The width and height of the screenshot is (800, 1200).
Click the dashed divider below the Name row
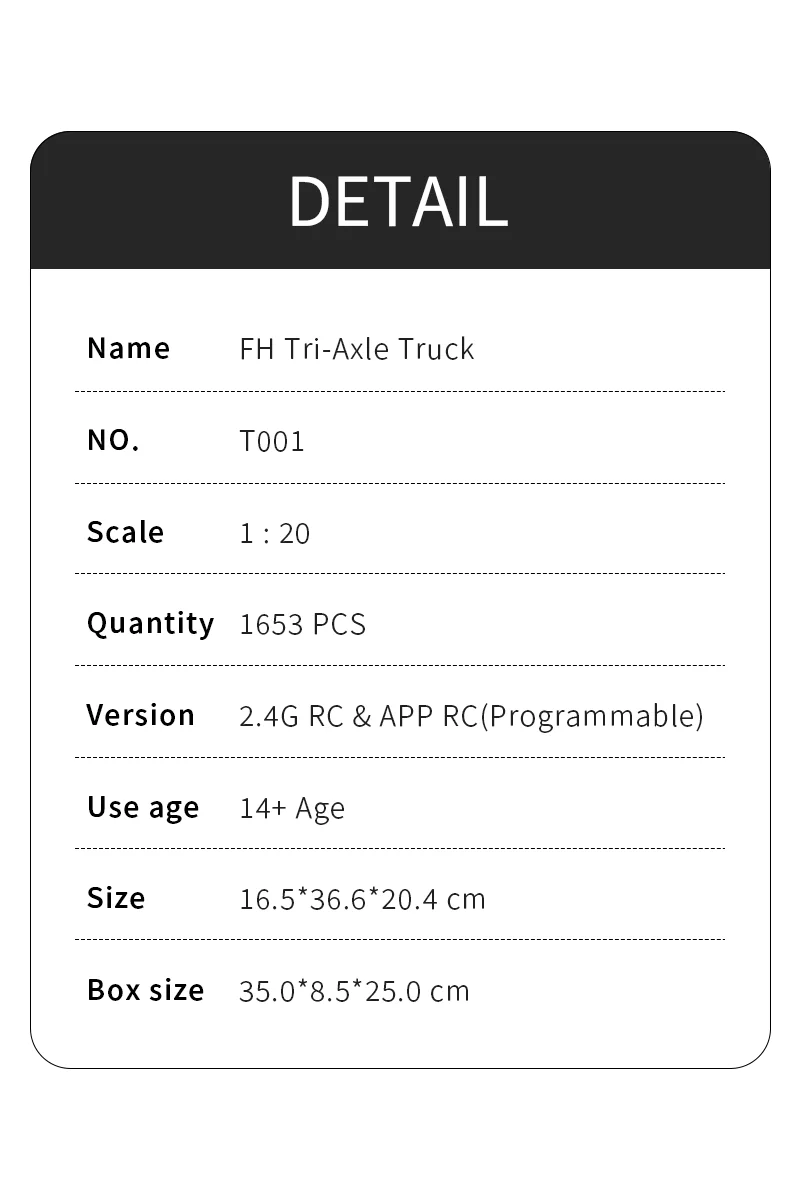pos(400,391)
